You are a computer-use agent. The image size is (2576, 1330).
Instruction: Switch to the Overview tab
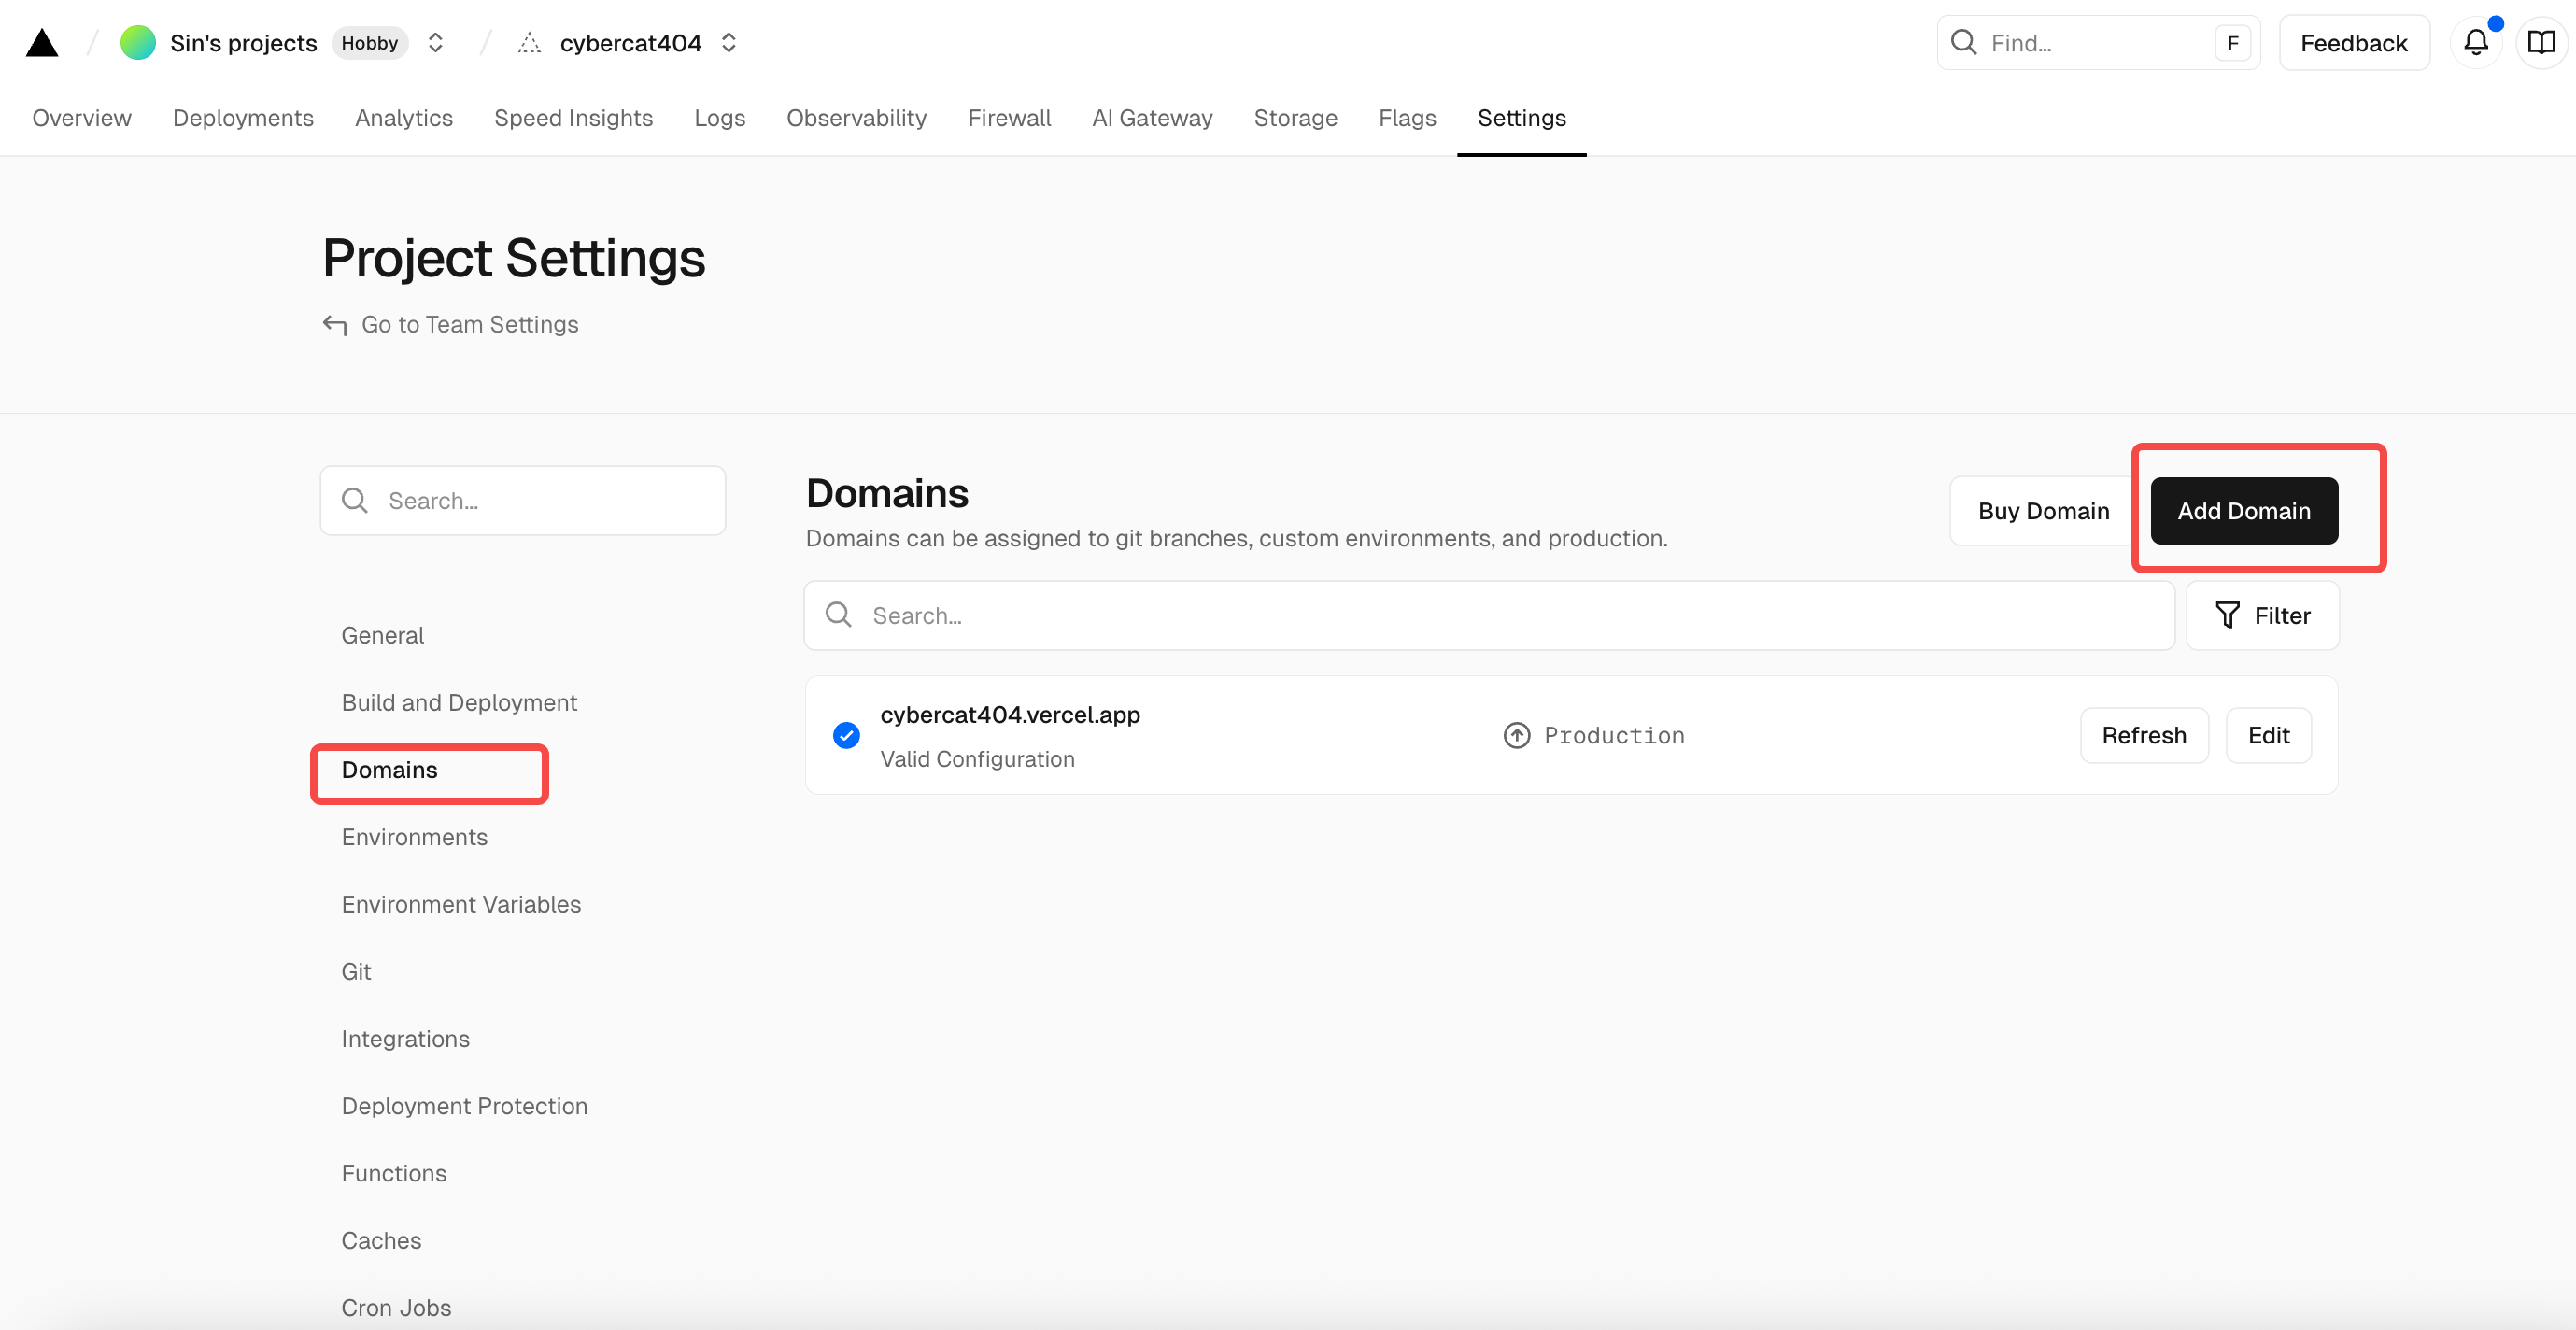coord(82,118)
